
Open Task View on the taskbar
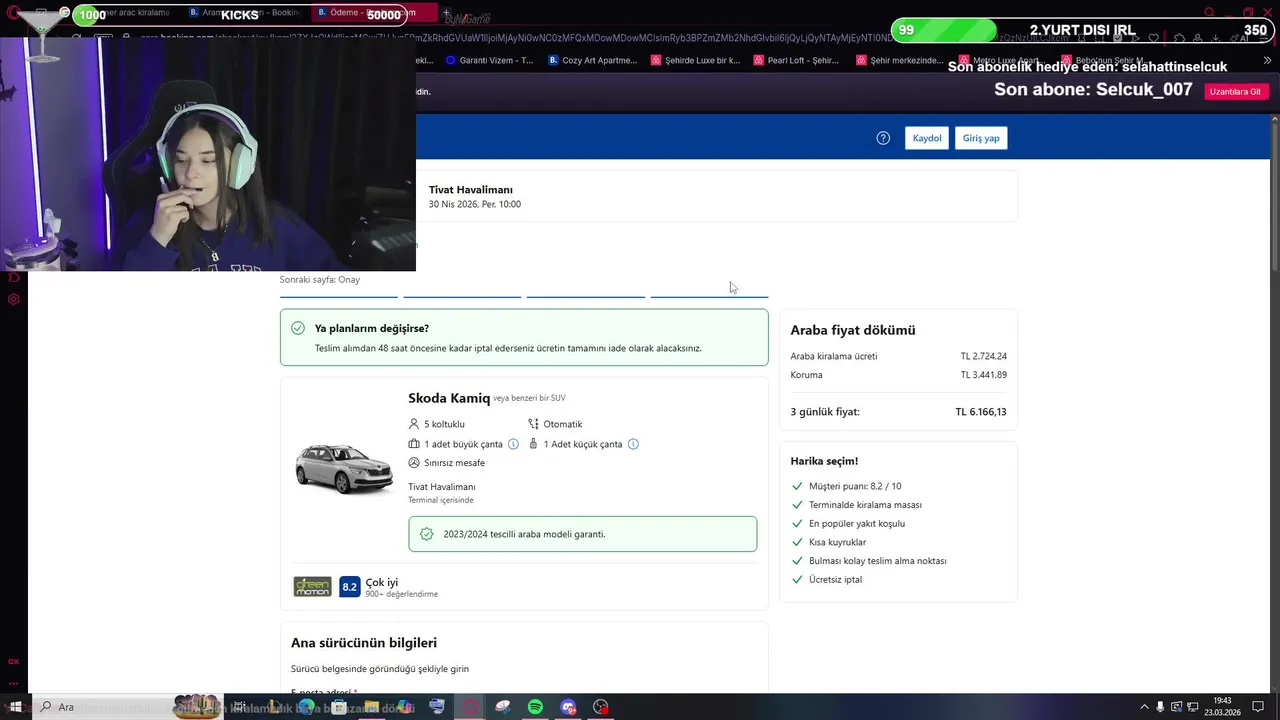pyautogui.click(x=240, y=707)
